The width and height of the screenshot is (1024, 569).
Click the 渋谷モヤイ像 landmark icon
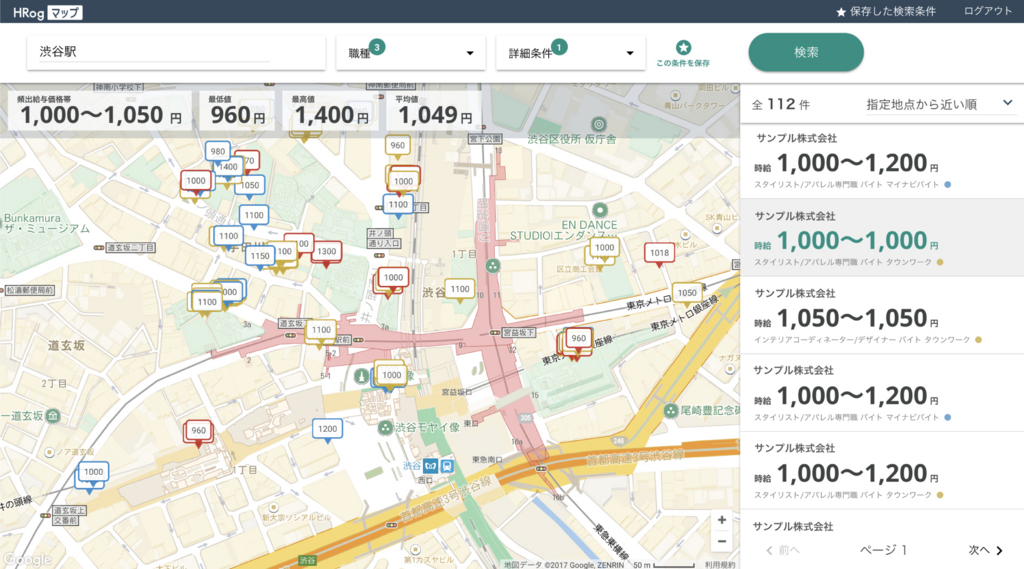click(x=386, y=427)
